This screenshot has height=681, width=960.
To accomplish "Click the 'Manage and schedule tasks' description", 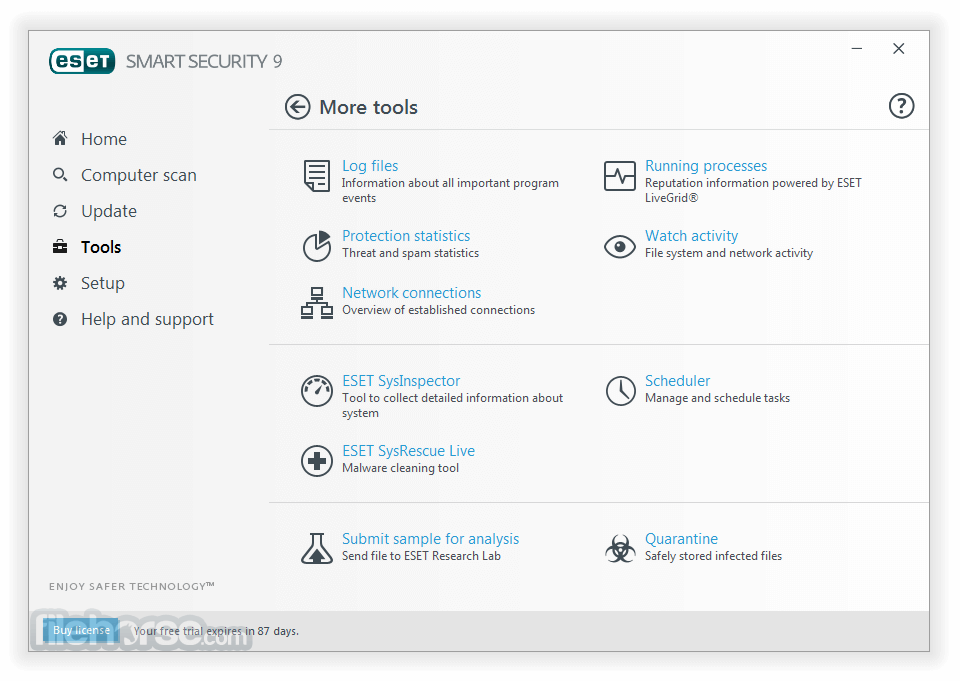I will (x=717, y=398).
